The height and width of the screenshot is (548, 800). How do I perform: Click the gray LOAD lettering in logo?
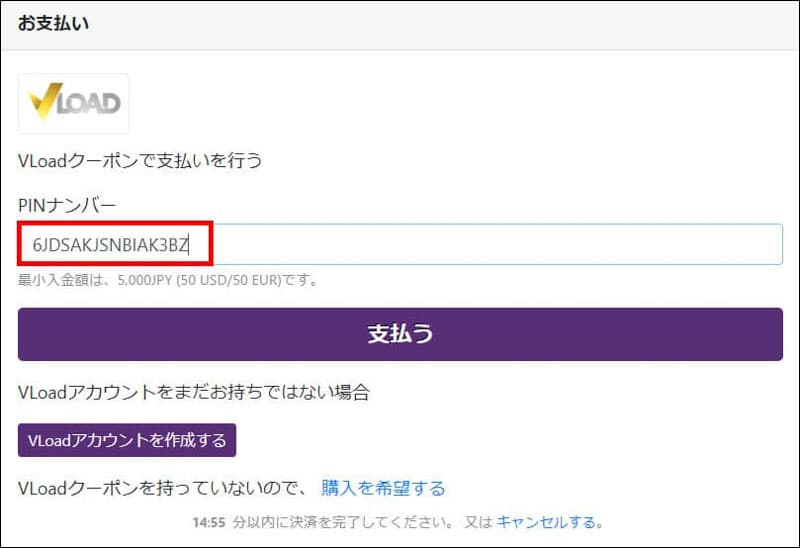(90, 104)
